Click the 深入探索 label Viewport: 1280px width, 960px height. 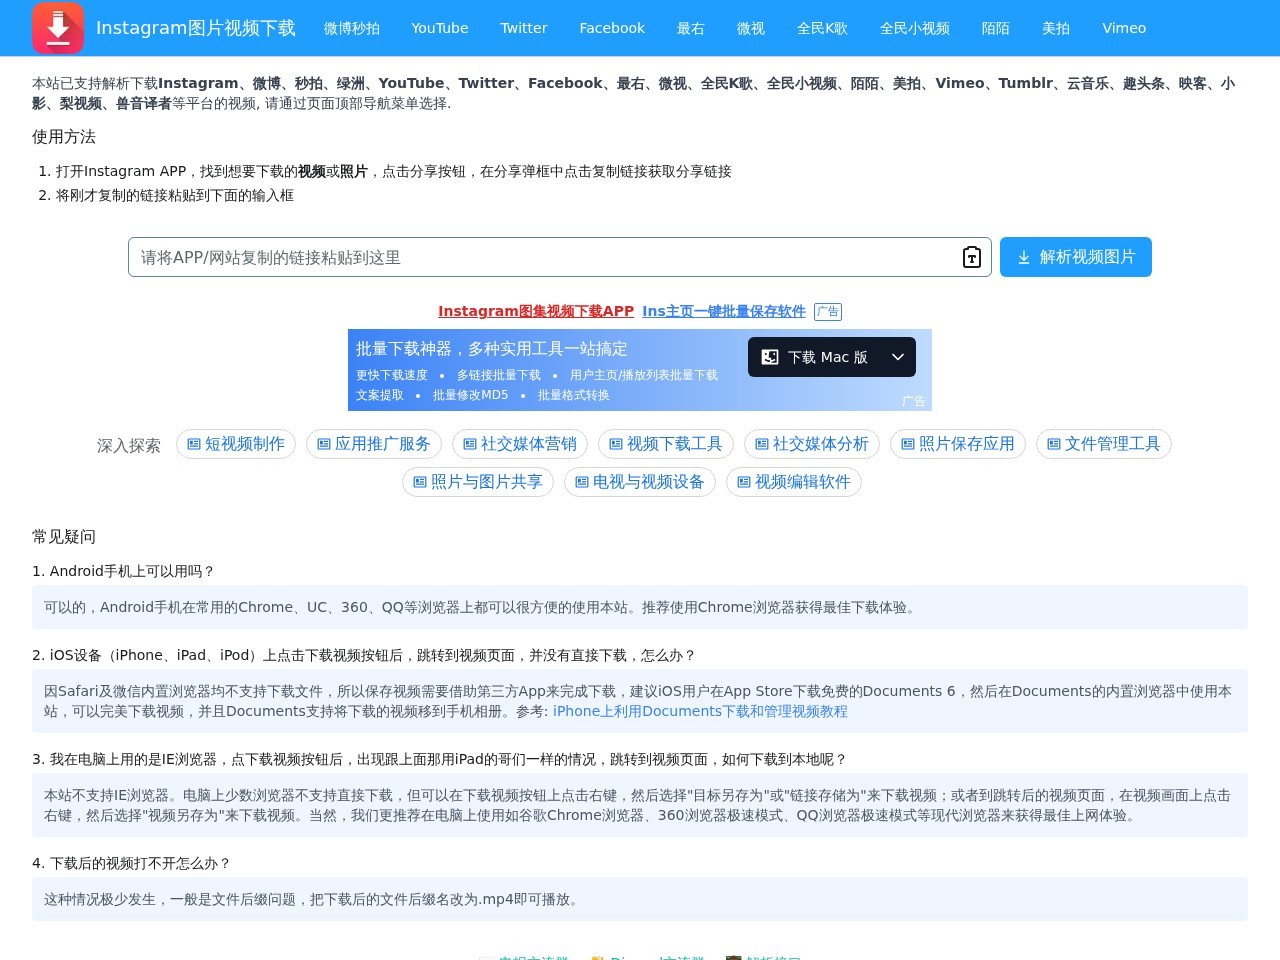point(129,446)
